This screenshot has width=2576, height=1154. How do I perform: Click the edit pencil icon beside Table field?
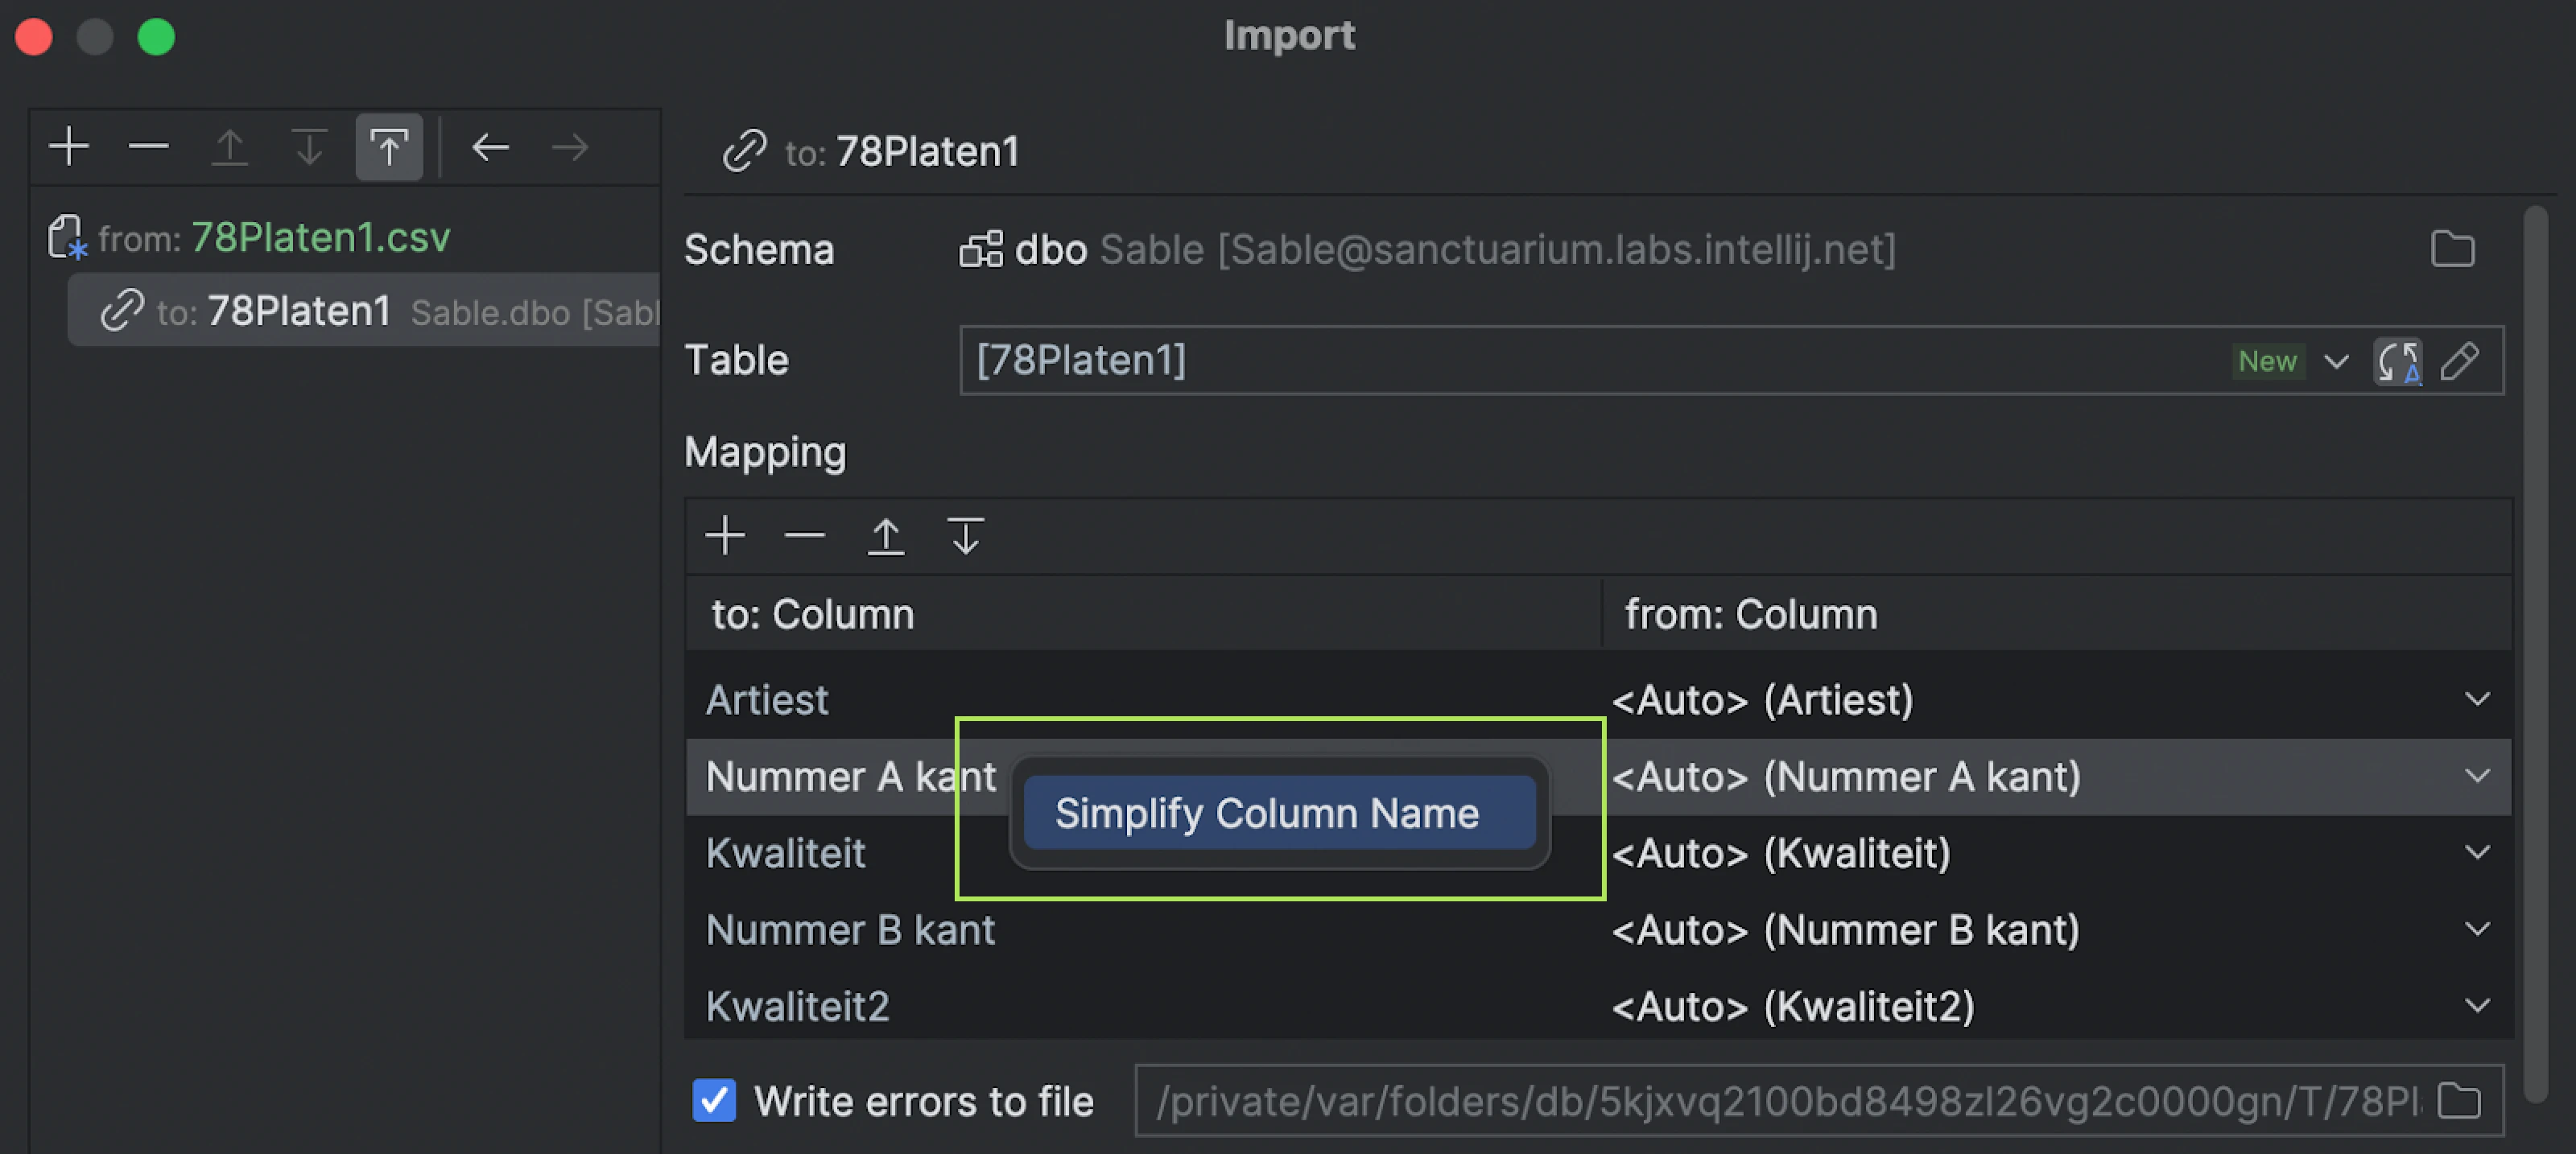tap(2461, 361)
